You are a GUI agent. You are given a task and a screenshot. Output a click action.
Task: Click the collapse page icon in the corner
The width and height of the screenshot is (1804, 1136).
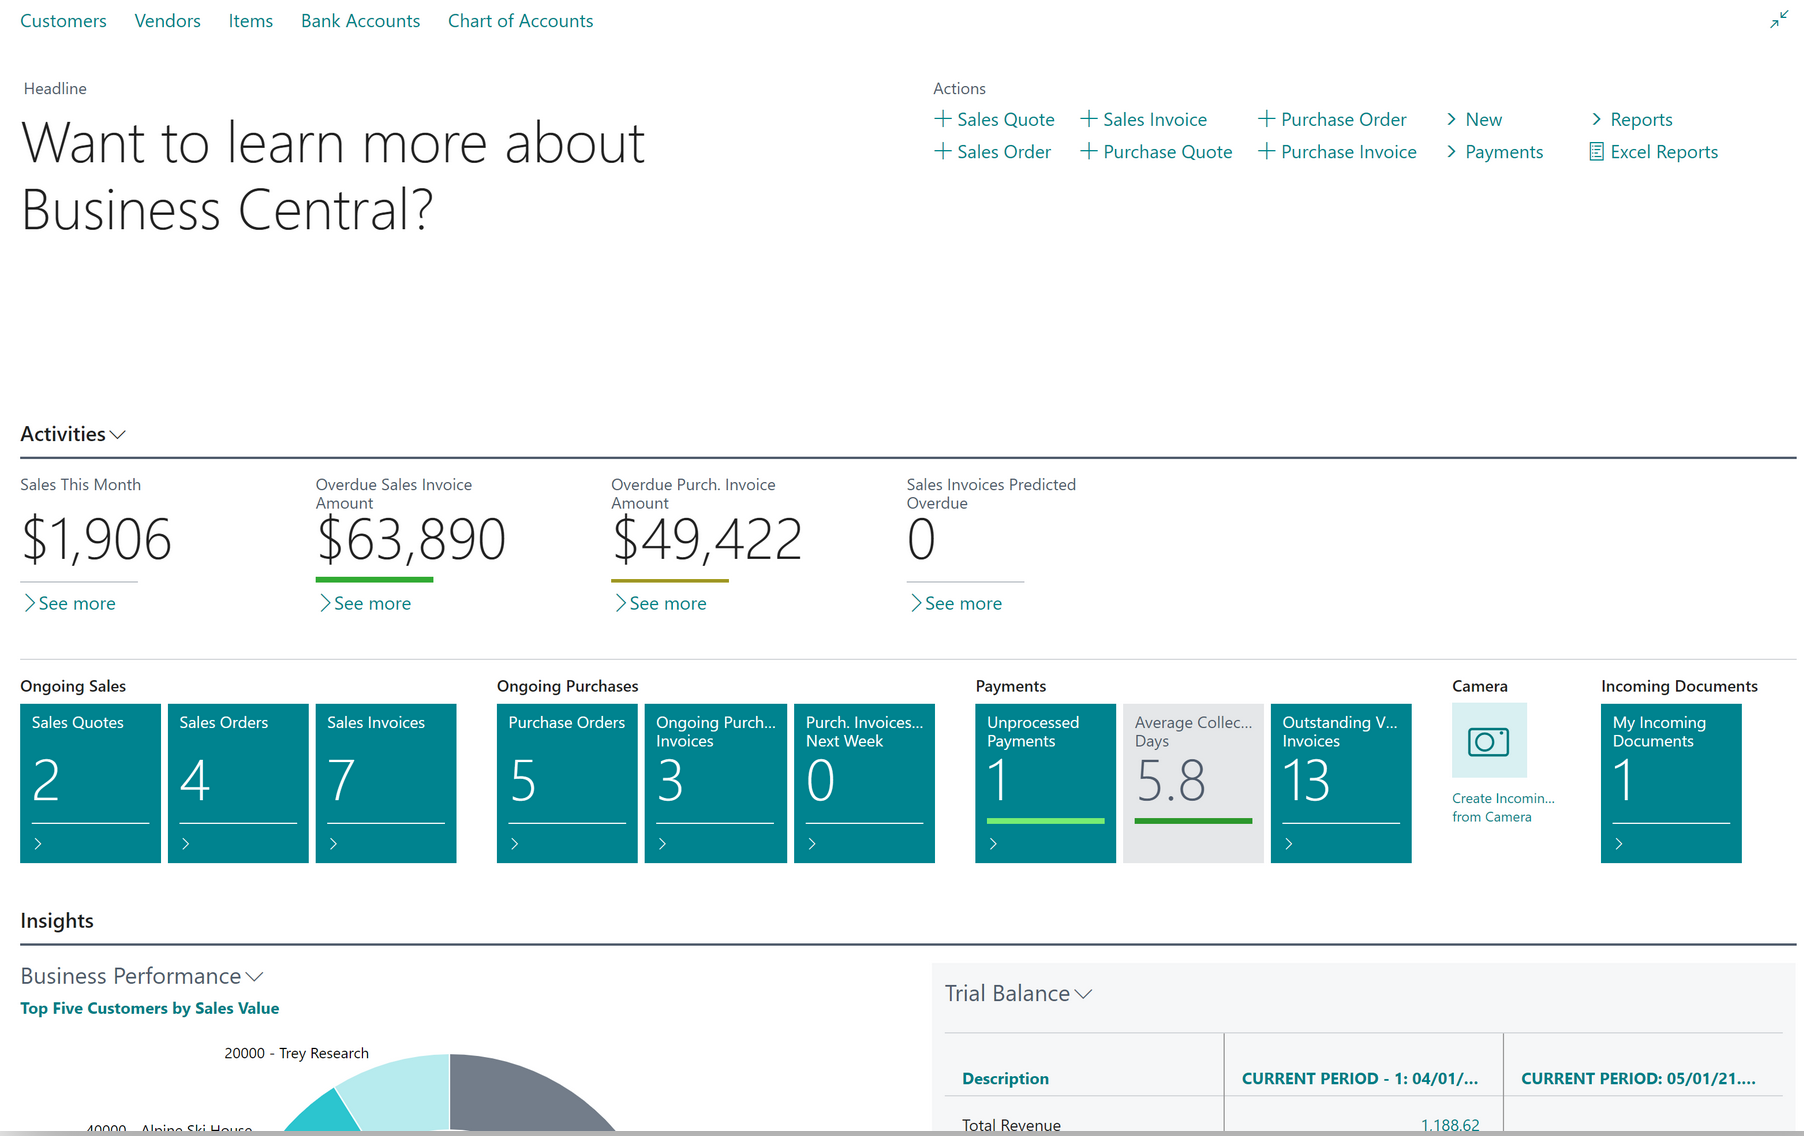[1779, 20]
